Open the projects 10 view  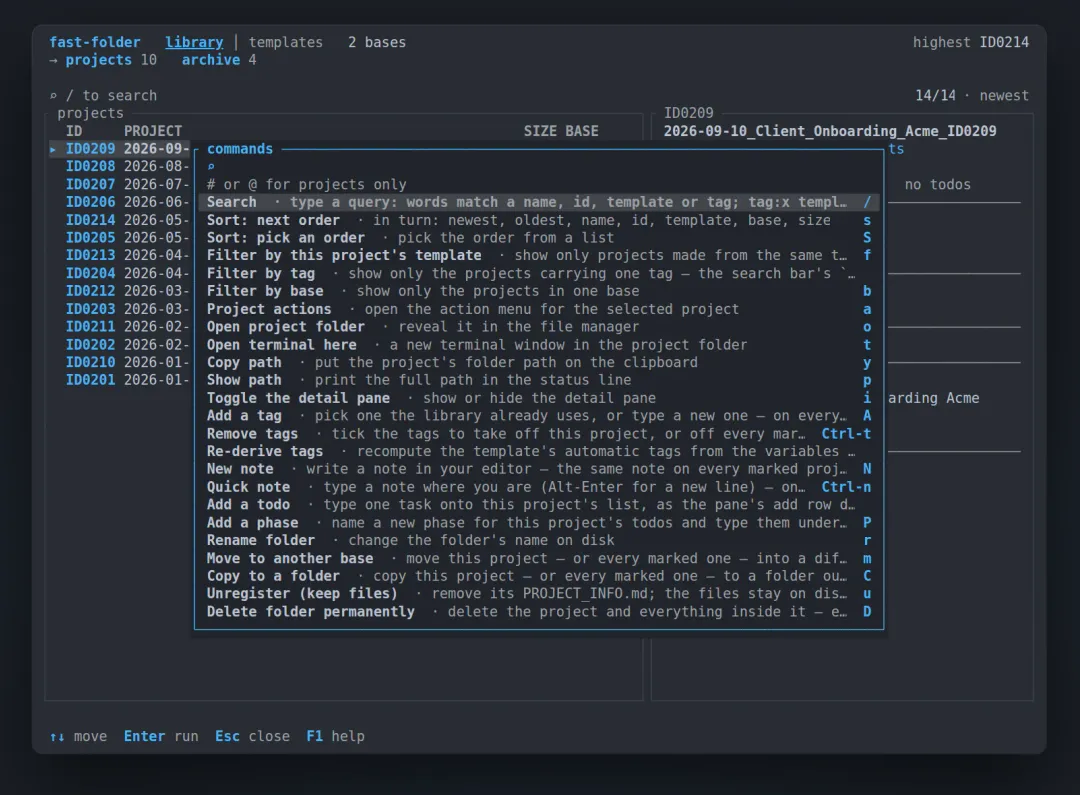(110, 60)
